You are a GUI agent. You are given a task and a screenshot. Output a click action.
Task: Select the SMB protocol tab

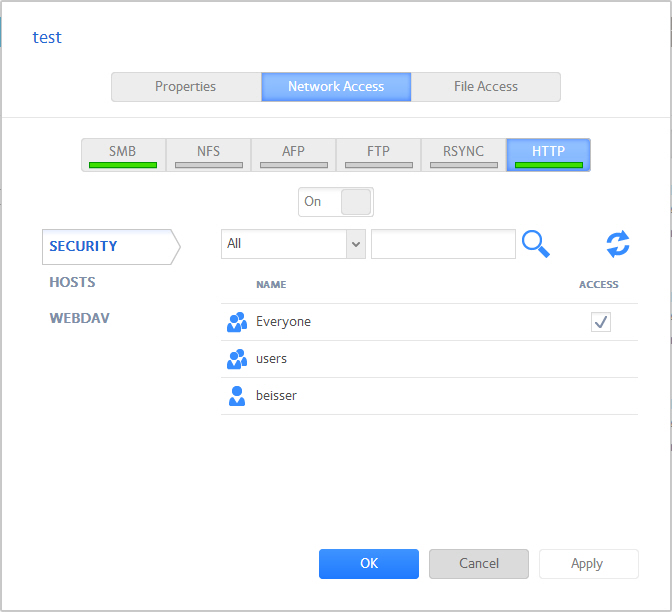coord(123,155)
